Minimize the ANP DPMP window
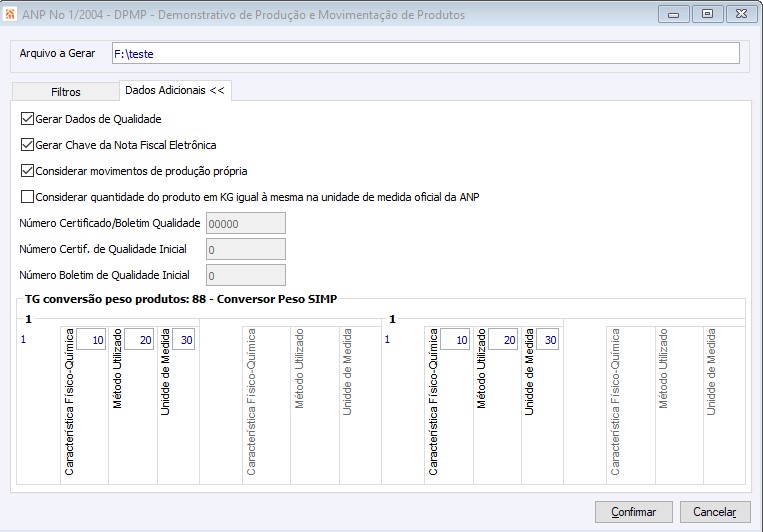 click(673, 15)
